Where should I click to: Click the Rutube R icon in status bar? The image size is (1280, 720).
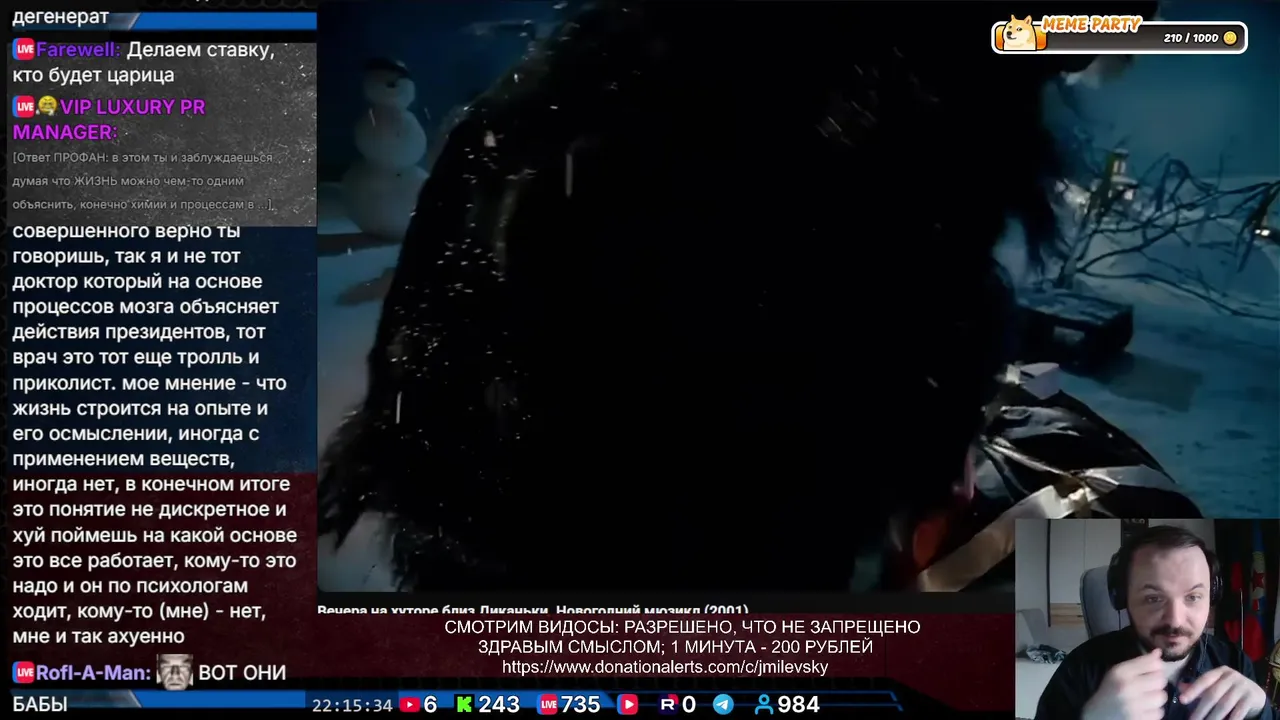667,705
